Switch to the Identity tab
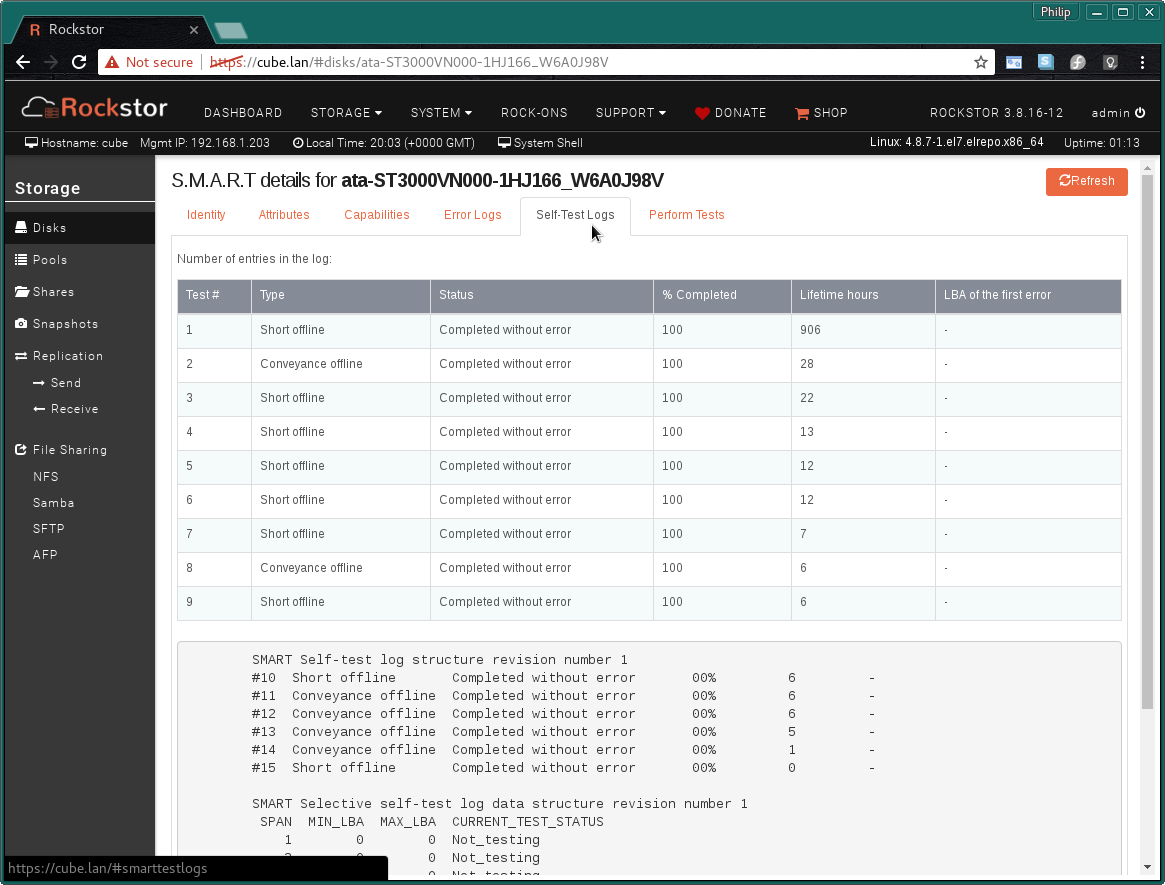This screenshot has height=885, width=1165. (x=206, y=215)
